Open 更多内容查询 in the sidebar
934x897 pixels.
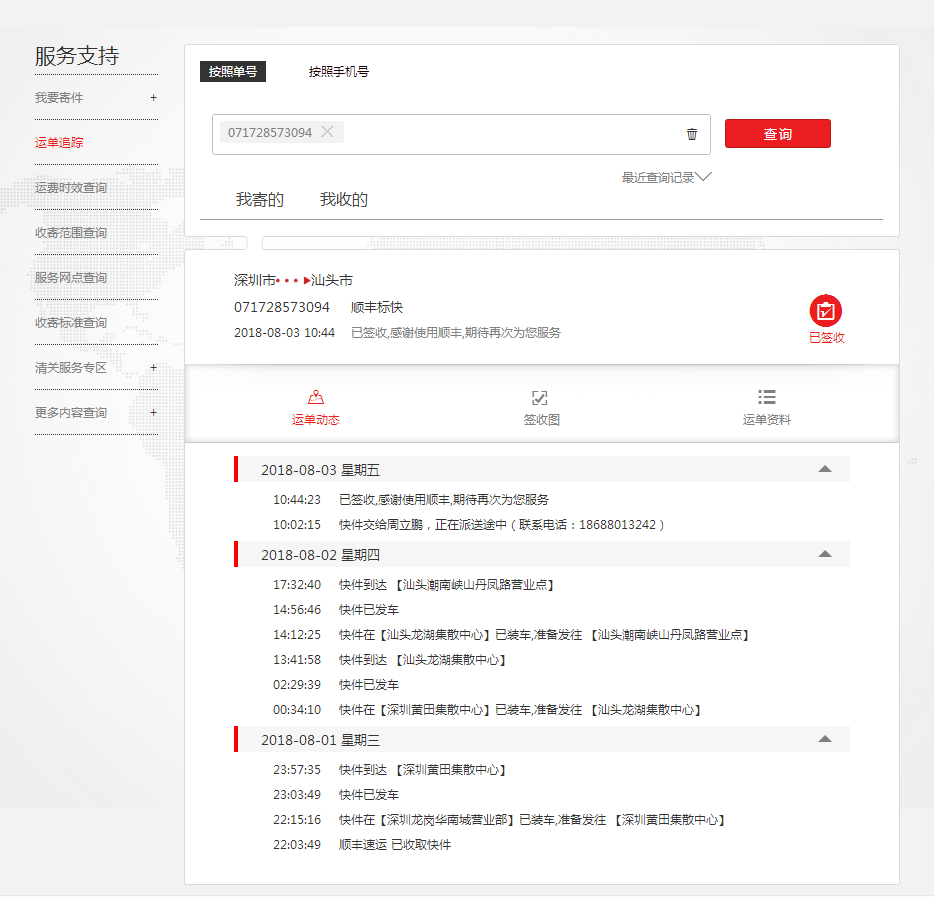pos(71,413)
